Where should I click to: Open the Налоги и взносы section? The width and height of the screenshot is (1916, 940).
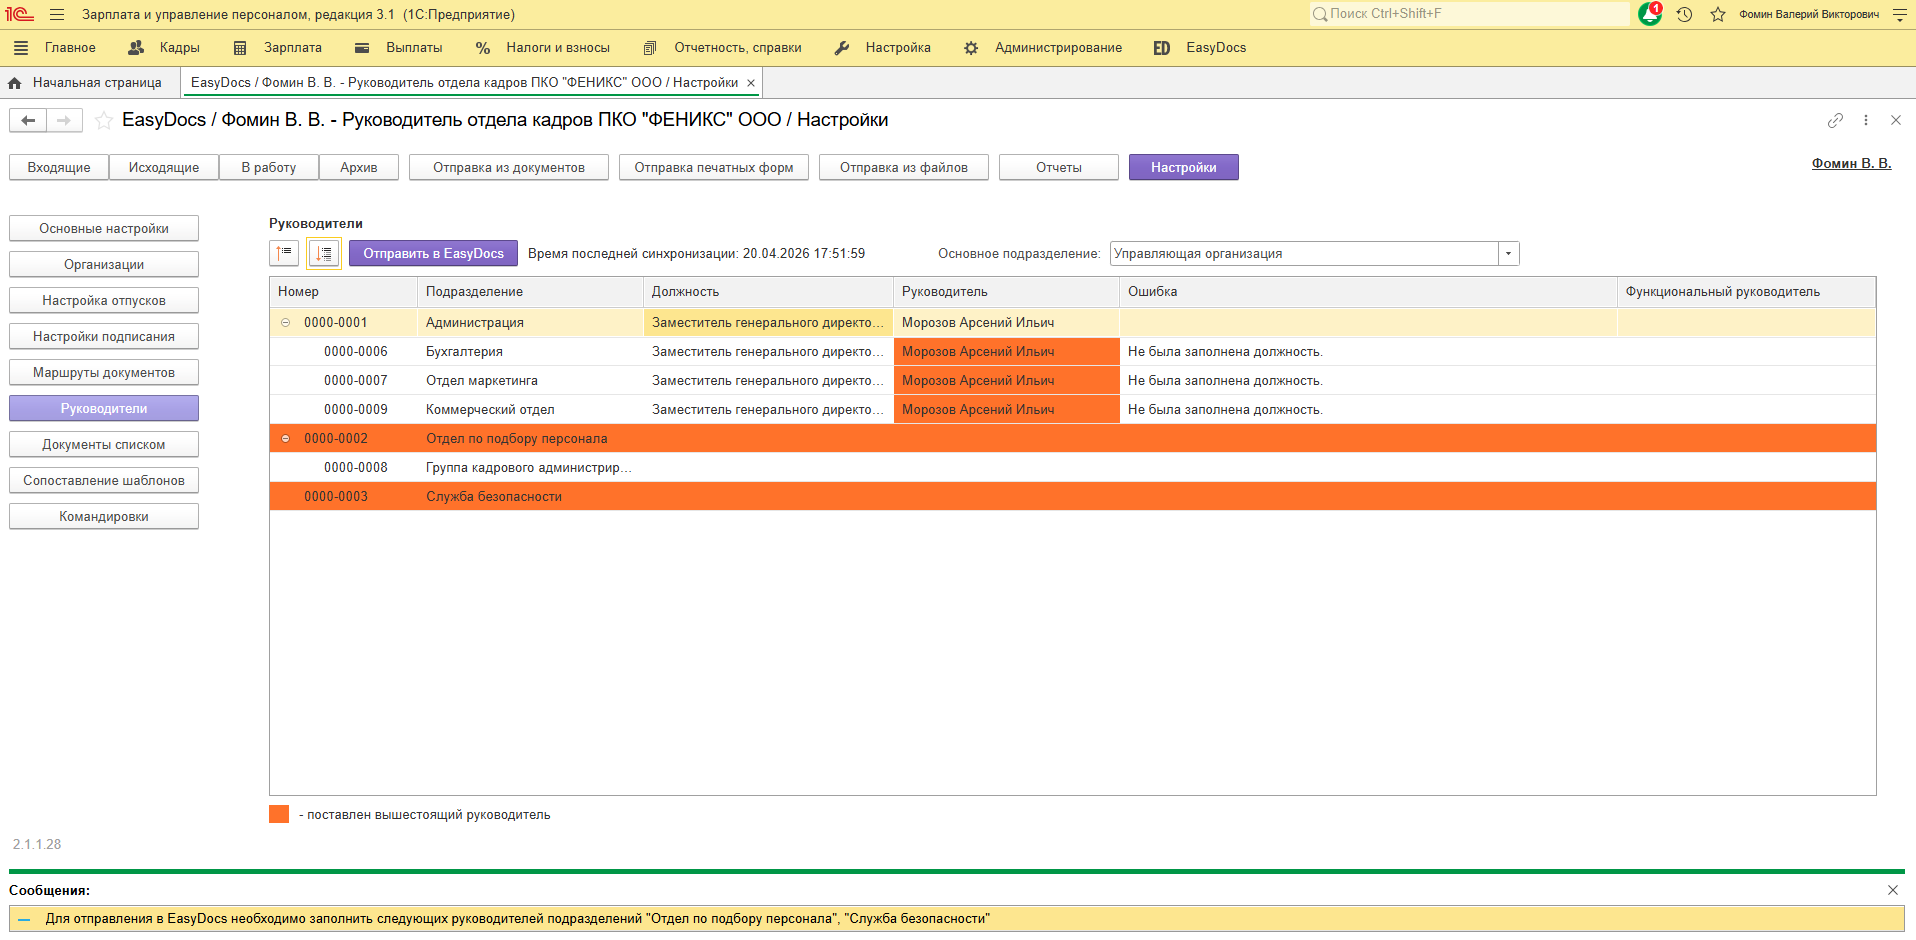(558, 48)
